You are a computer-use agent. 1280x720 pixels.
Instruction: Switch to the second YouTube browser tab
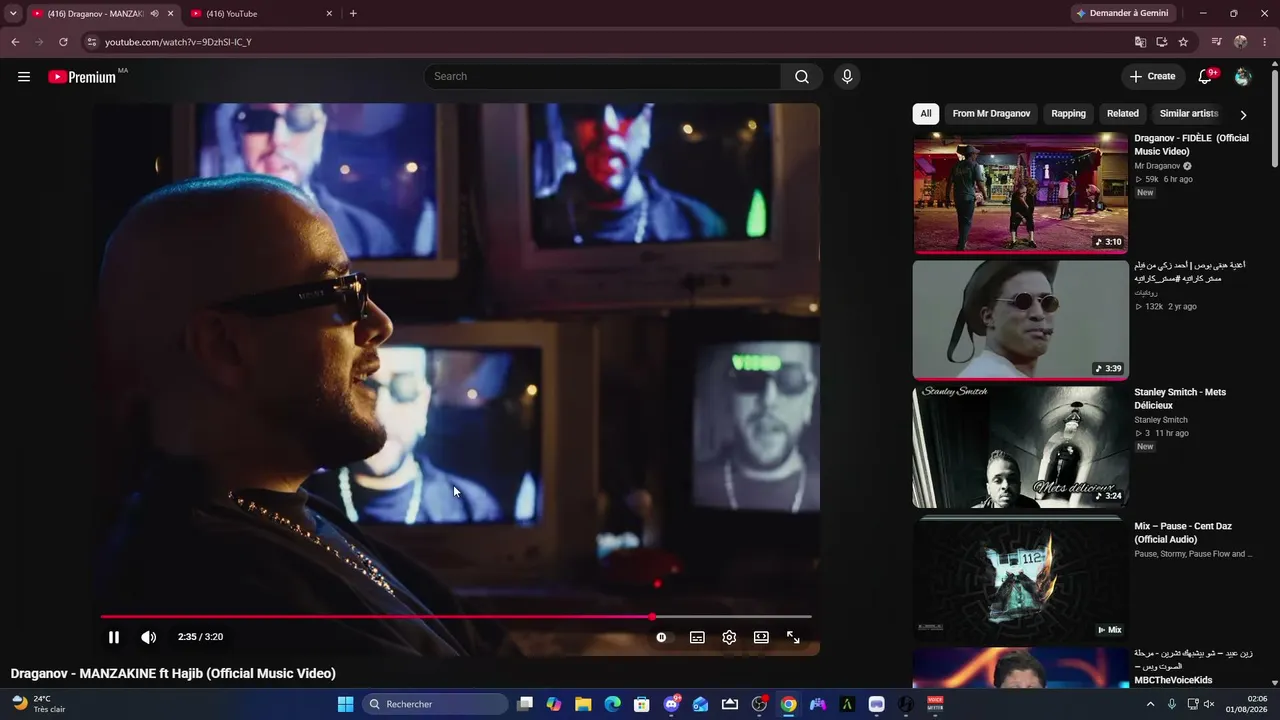[262, 13]
